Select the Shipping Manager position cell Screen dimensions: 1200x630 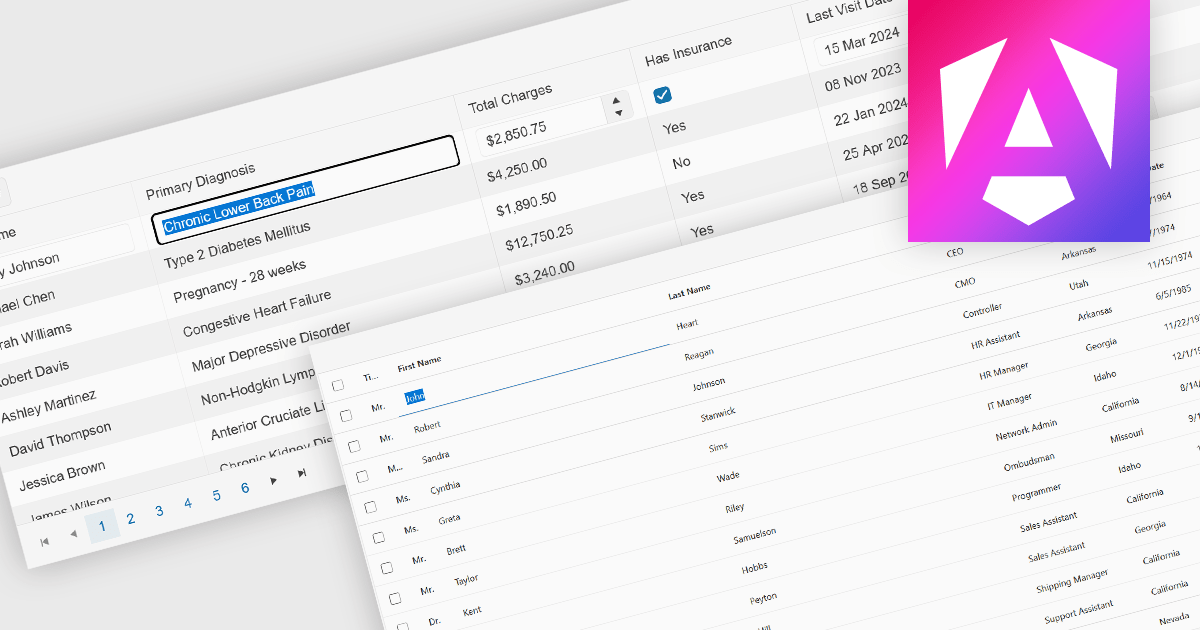coord(1072,579)
